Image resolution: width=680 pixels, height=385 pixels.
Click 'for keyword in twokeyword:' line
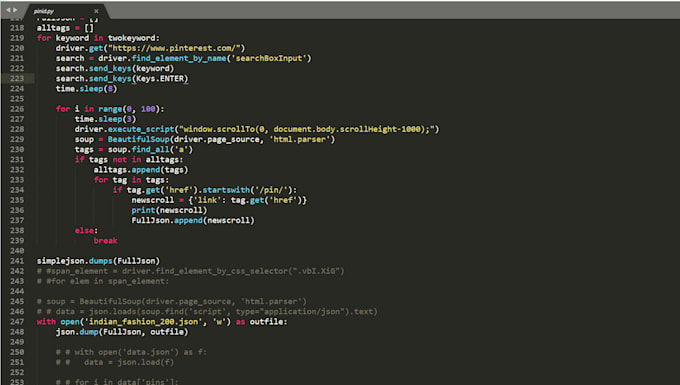tap(98, 38)
